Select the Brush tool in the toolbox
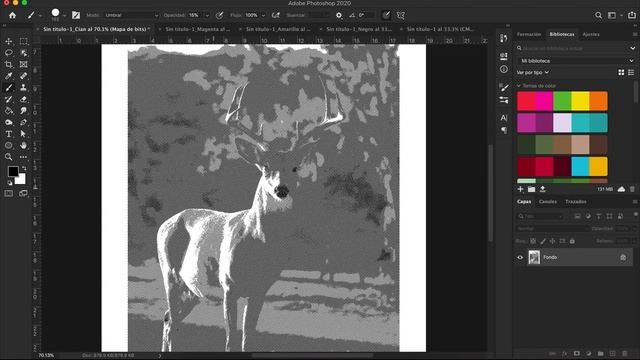Image resolution: width=640 pixels, height=360 pixels. (9, 87)
